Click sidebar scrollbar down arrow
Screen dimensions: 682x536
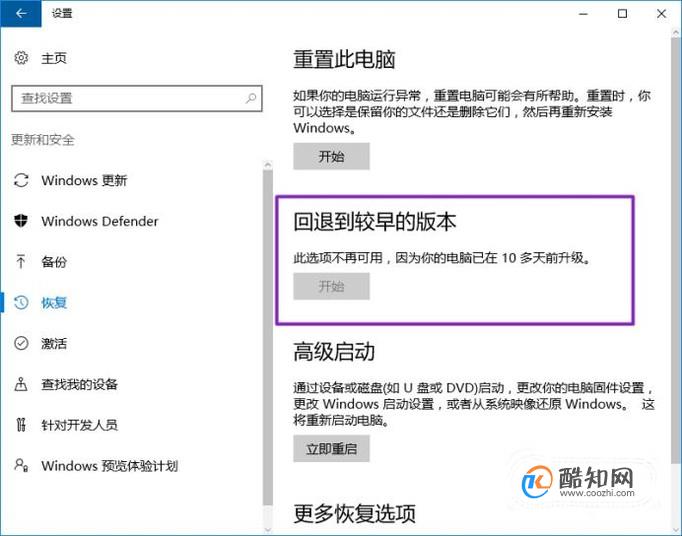[x=268, y=529]
